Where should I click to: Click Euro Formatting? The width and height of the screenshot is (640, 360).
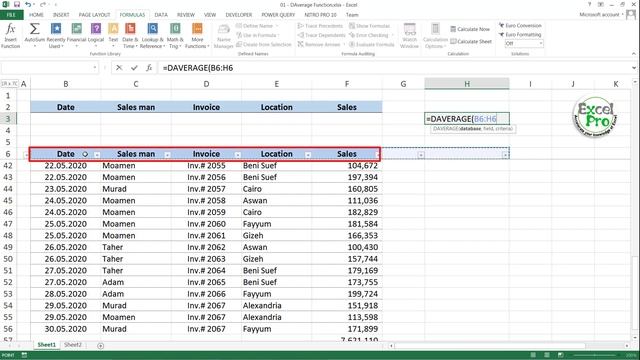click(520, 35)
